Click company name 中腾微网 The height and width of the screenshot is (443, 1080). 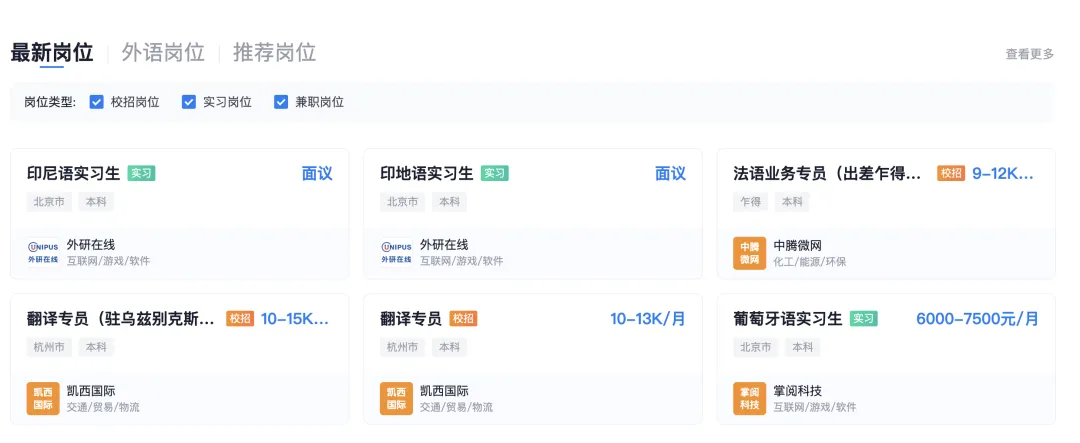click(798, 245)
